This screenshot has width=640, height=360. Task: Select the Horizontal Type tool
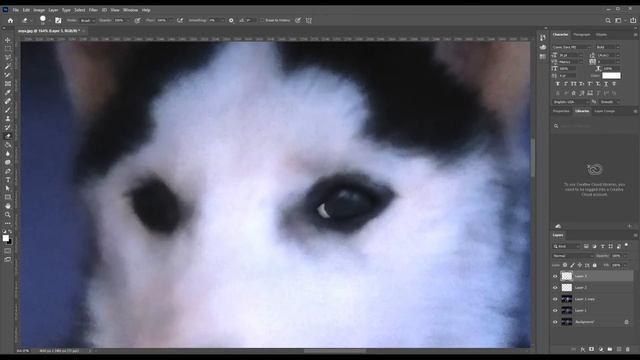pyautogui.click(x=7, y=180)
